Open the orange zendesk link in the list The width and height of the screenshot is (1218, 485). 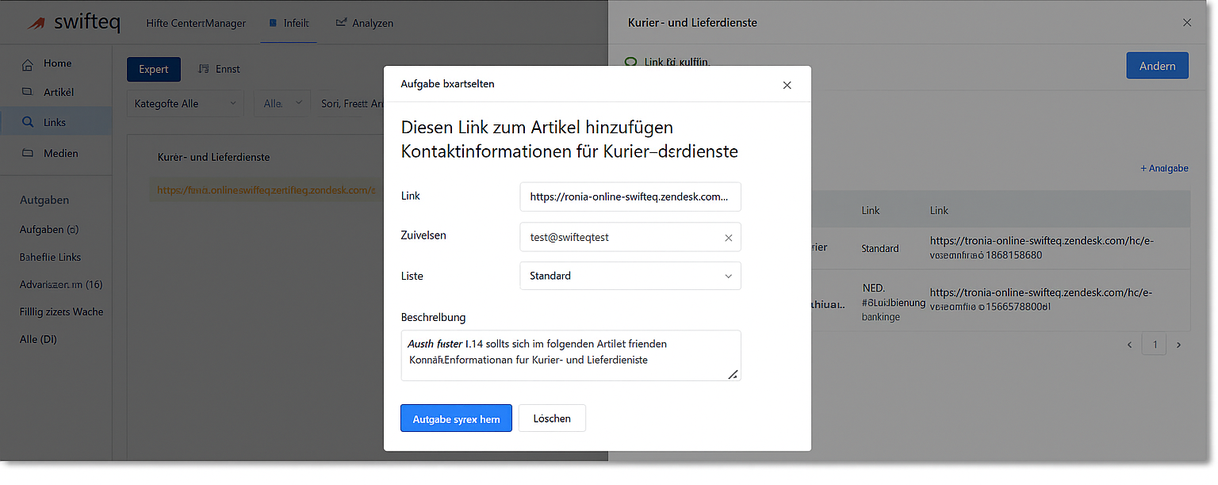click(x=266, y=189)
